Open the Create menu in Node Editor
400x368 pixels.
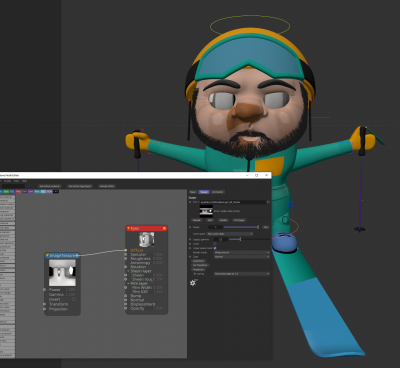[x=7, y=181]
